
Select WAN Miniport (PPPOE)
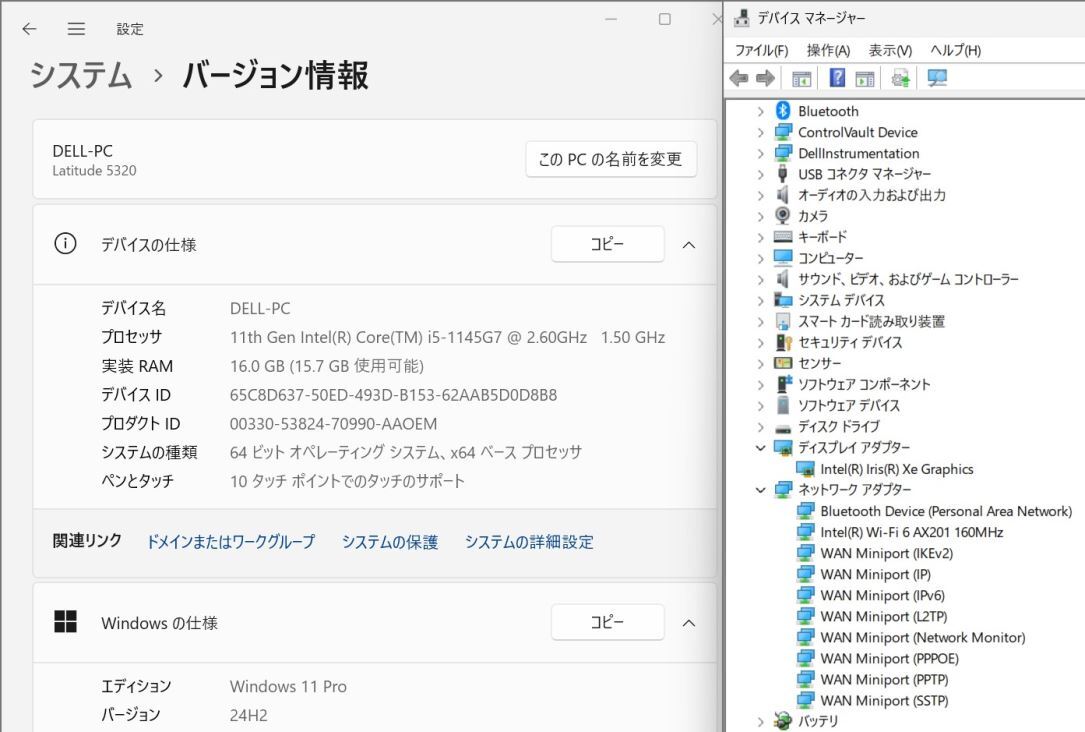[x=889, y=659]
